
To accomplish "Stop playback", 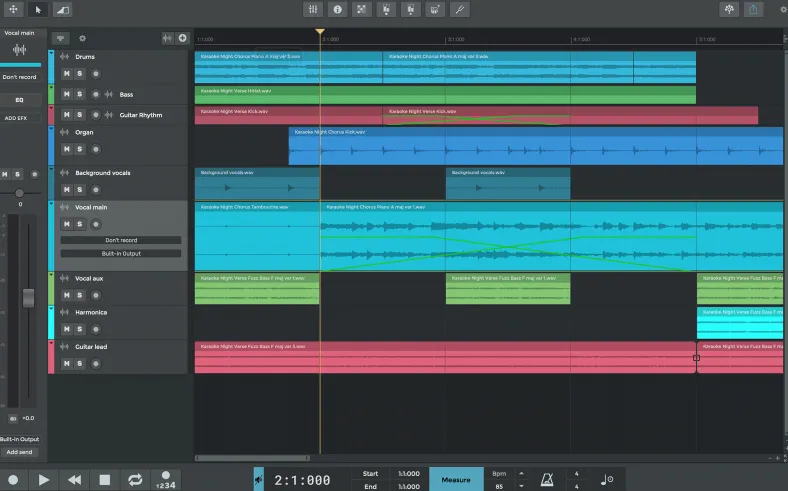I will pyautogui.click(x=105, y=480).
